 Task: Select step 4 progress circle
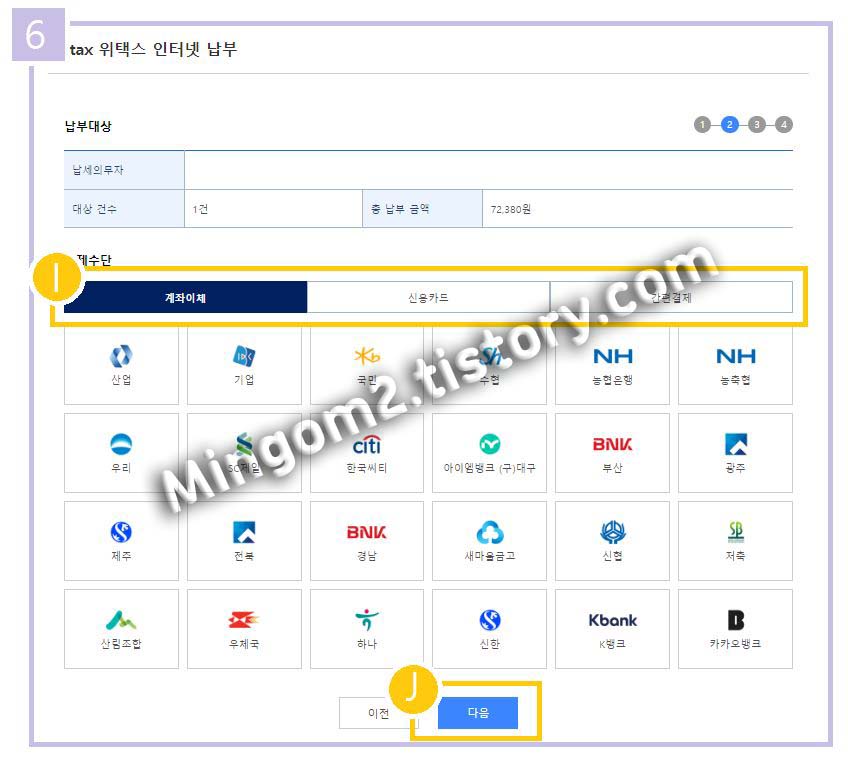click(x=784, y=125)
